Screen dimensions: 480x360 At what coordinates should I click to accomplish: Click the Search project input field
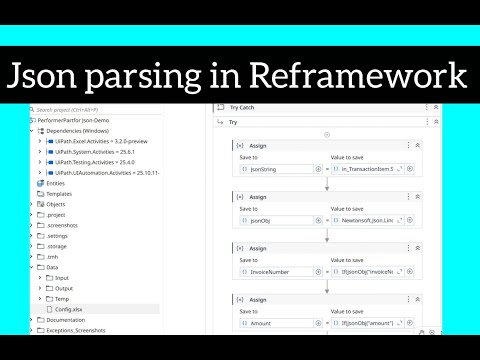(96, 110)
